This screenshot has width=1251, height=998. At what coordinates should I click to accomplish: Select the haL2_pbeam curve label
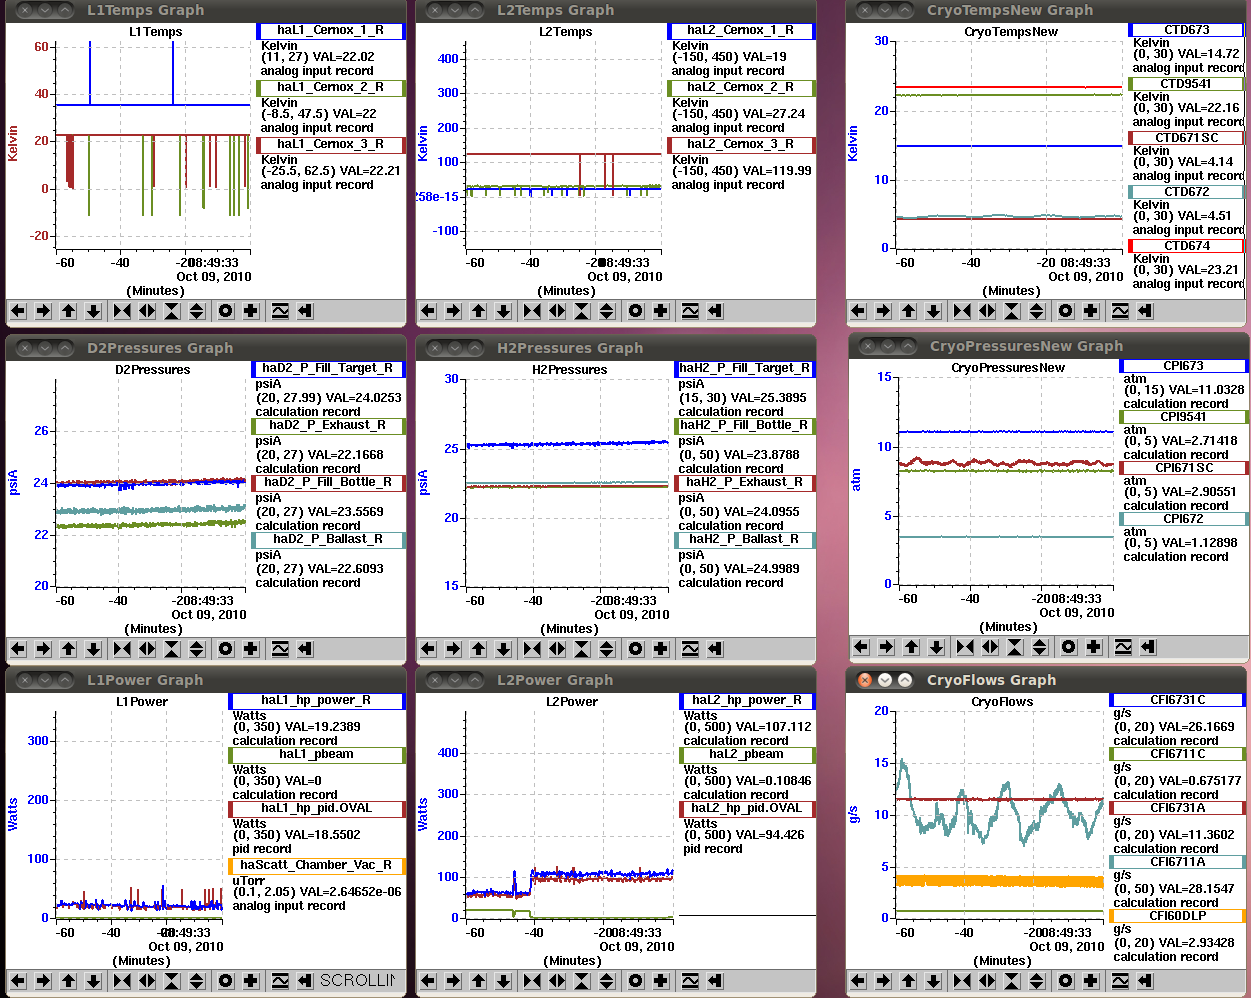pos(747,755)
